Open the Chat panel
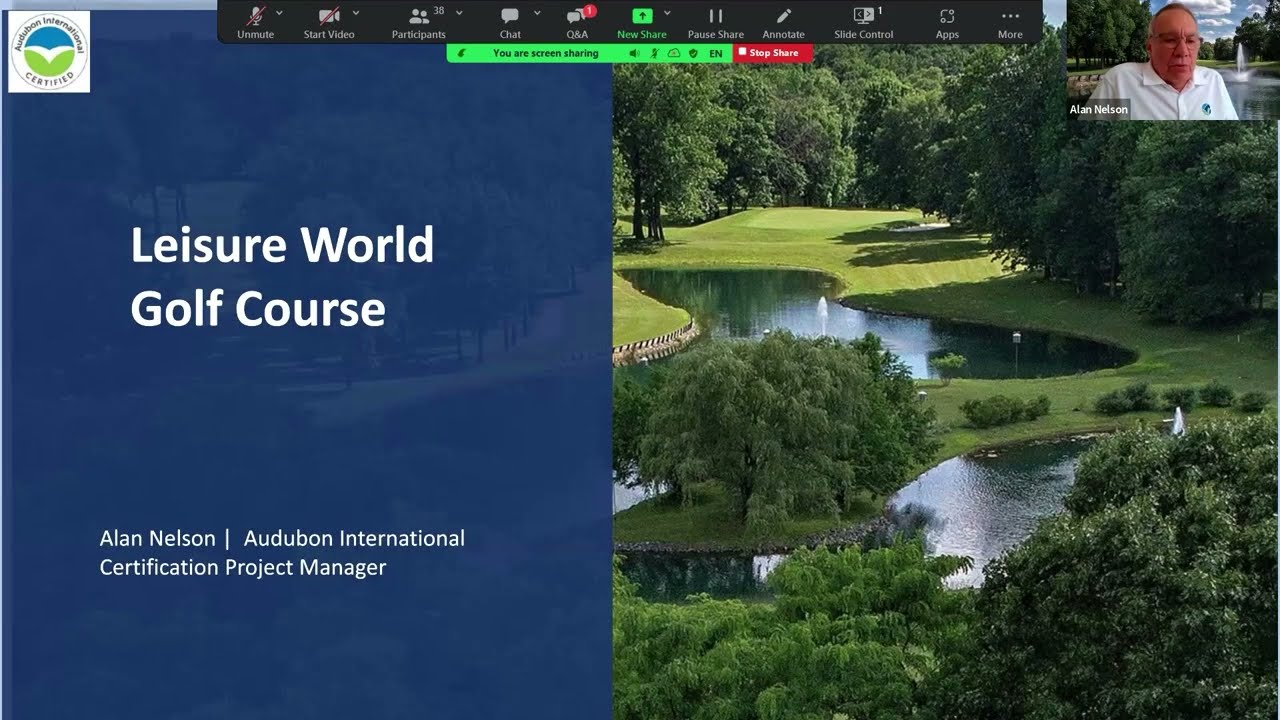This screenshot has width=1280, height=720. (x=510, y=22)
